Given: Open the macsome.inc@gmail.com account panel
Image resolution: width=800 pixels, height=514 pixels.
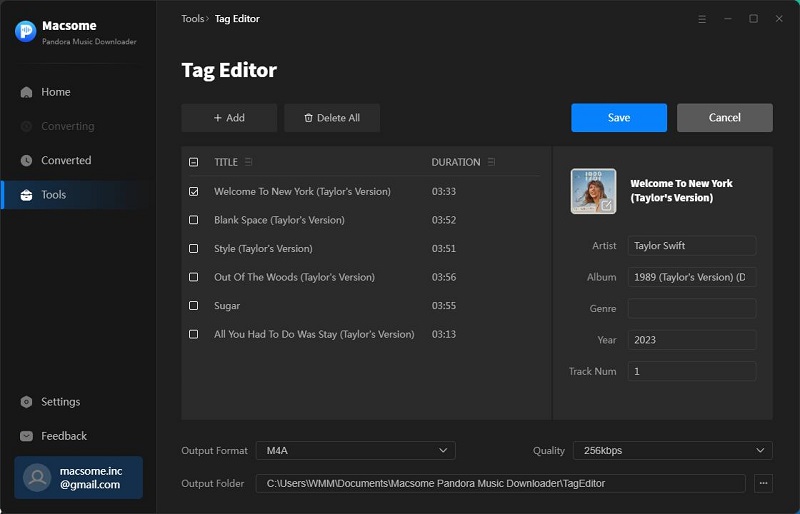Looking at the screenshot, I should point(79,477).
